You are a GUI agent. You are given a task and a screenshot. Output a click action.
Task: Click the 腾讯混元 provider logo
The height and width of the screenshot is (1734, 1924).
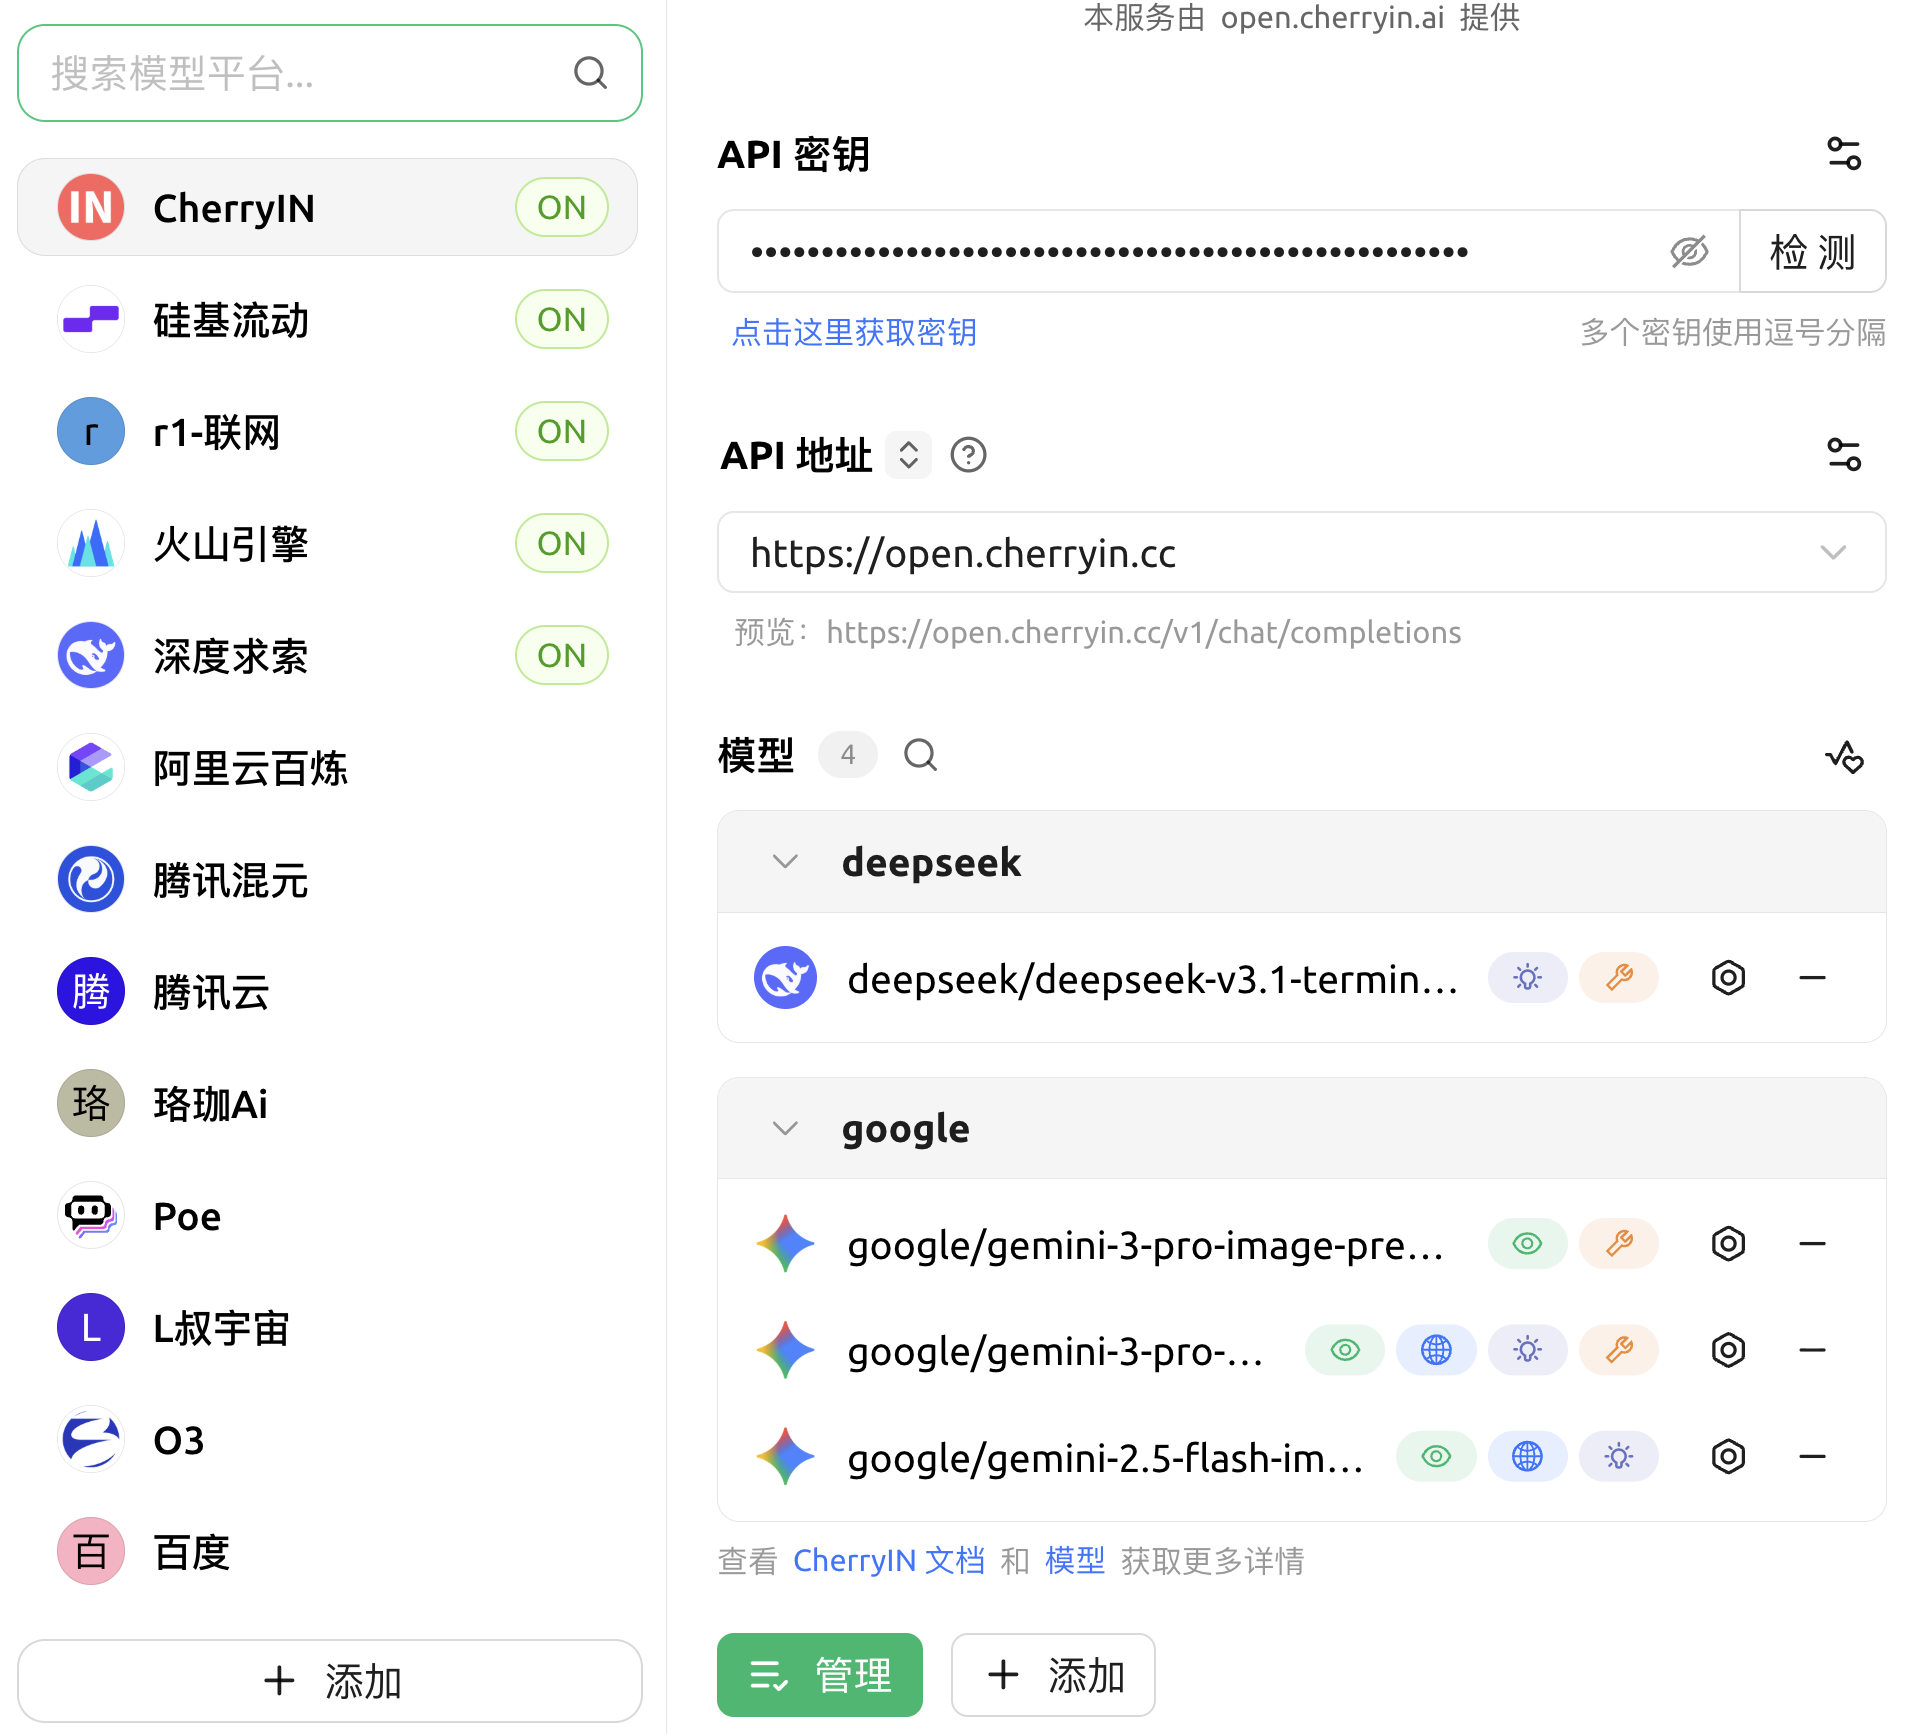point(91,880)
